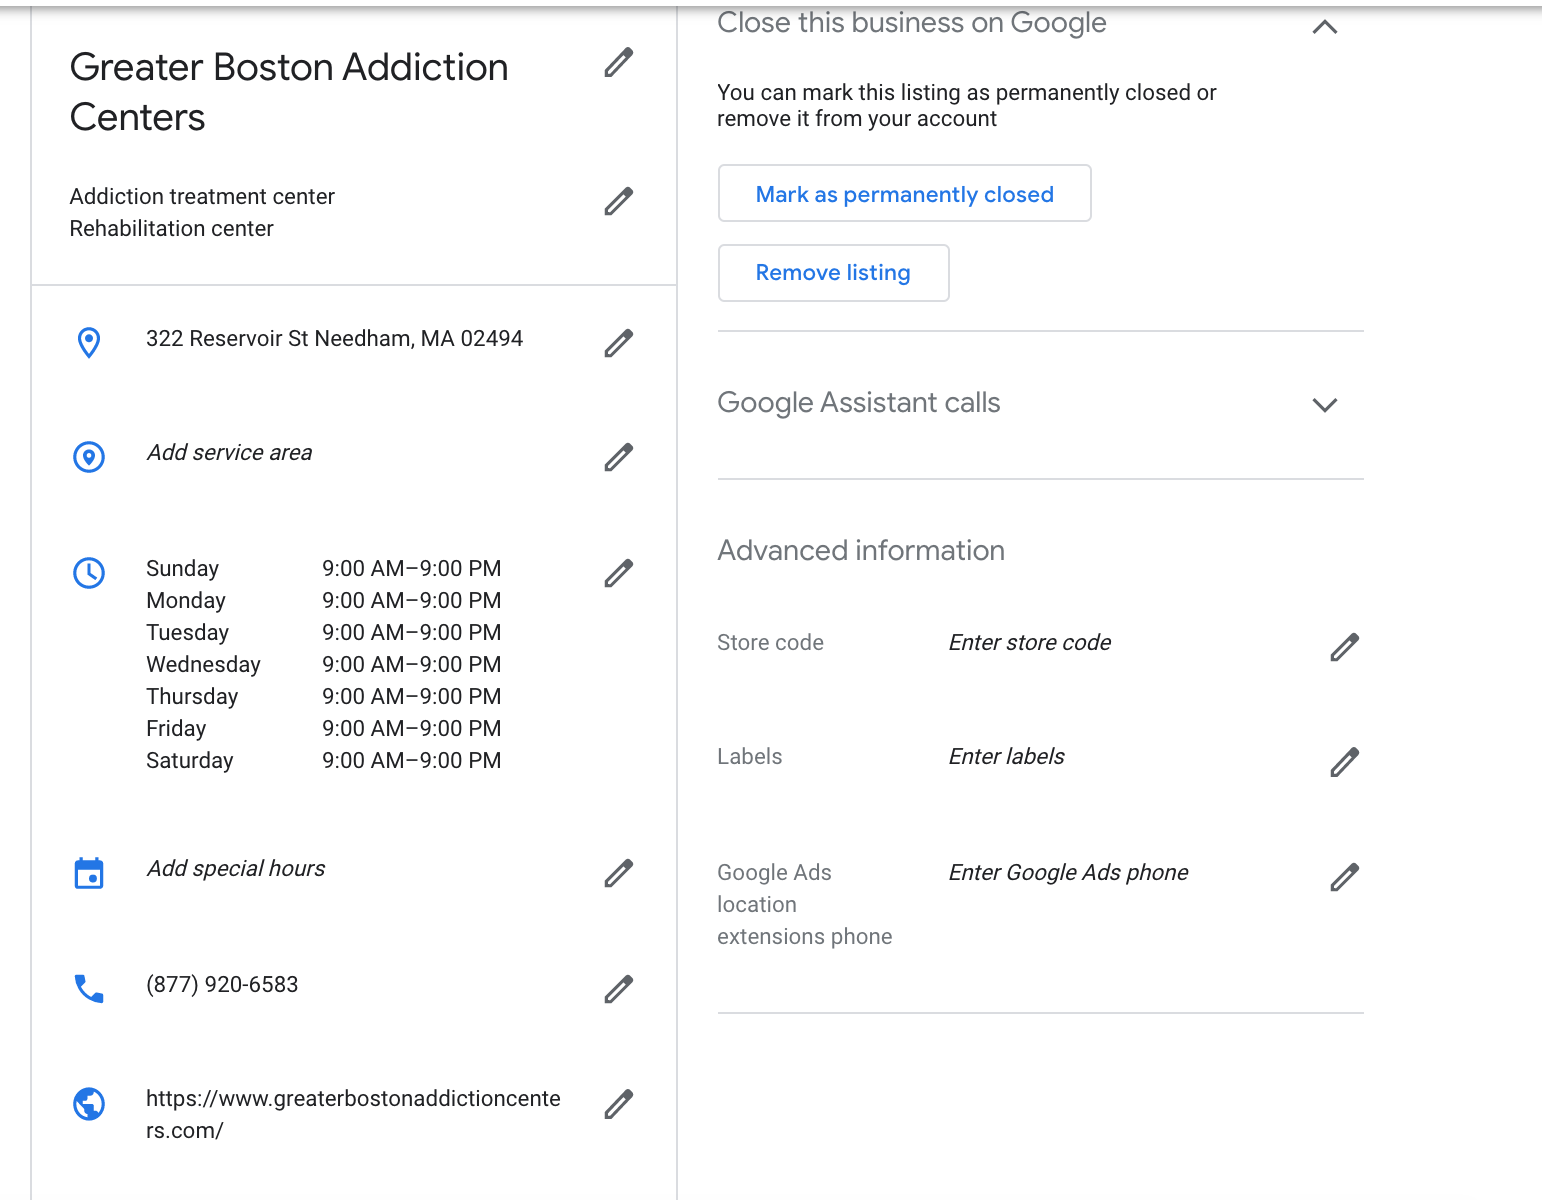Select the phone number (877) 920-6583
Image resolution: width=1542 pixels, height=1200 pixels.
coord(222,984)
